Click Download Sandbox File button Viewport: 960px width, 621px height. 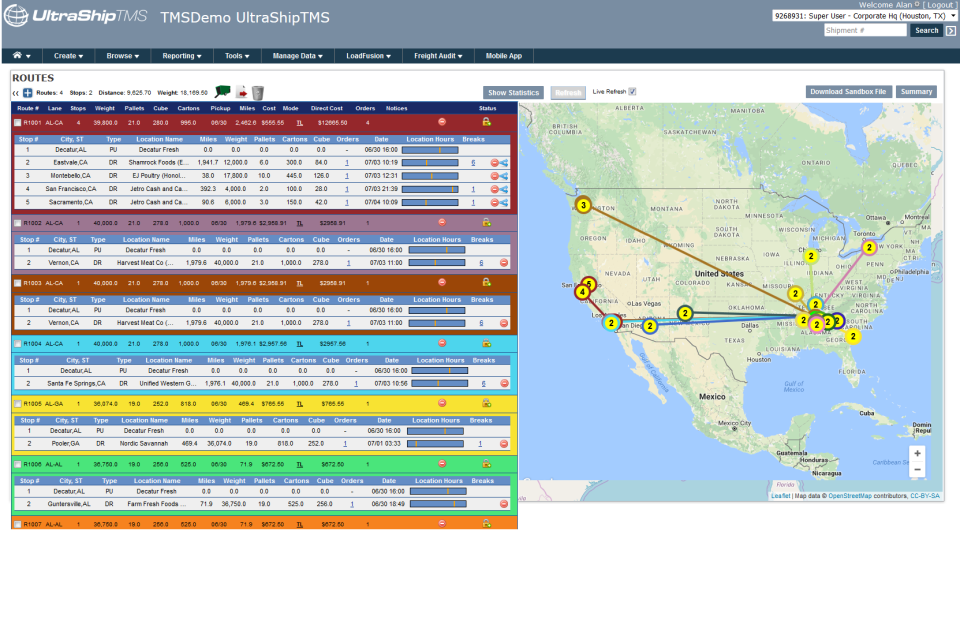coord(848,92)
